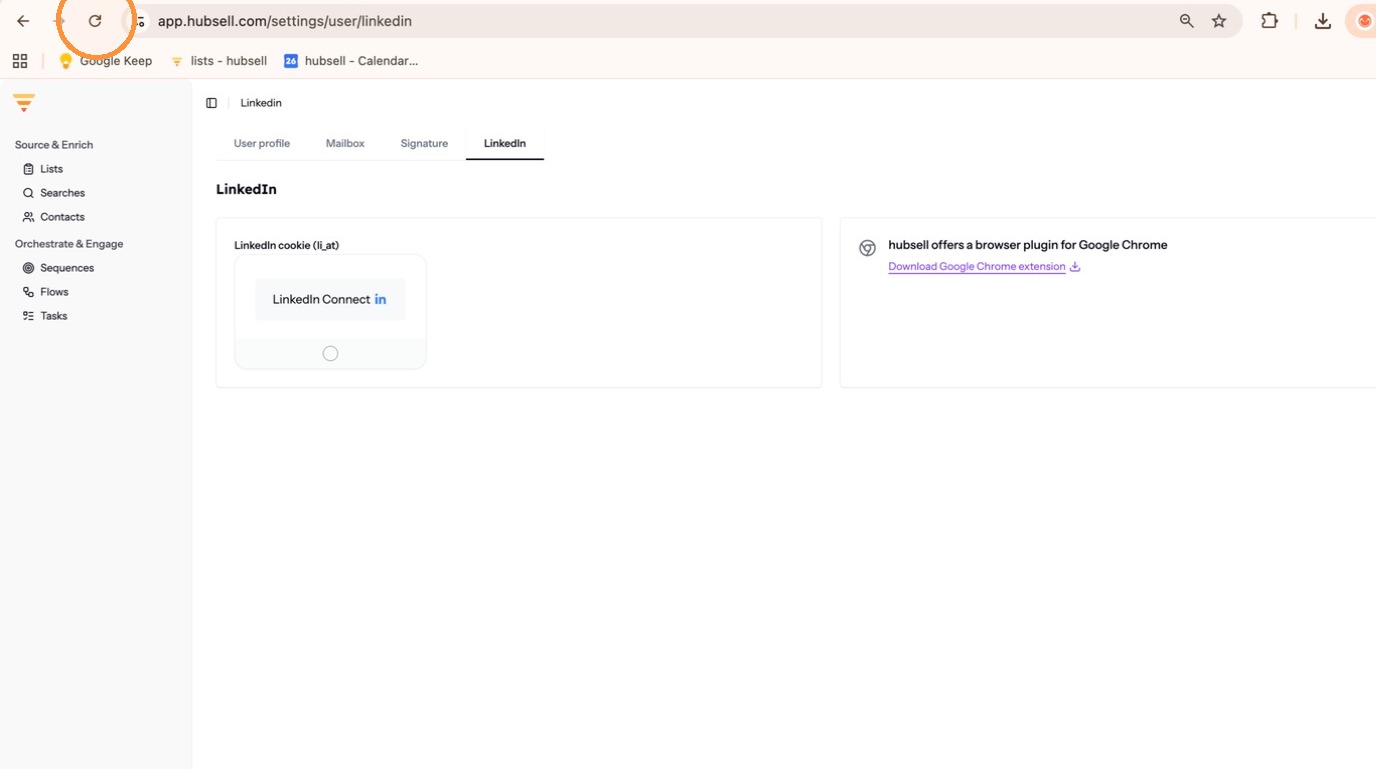Select the radio circle below LinkedIn Connect
The width and height of the screenshot is (1376, 769).
(330, 353)
